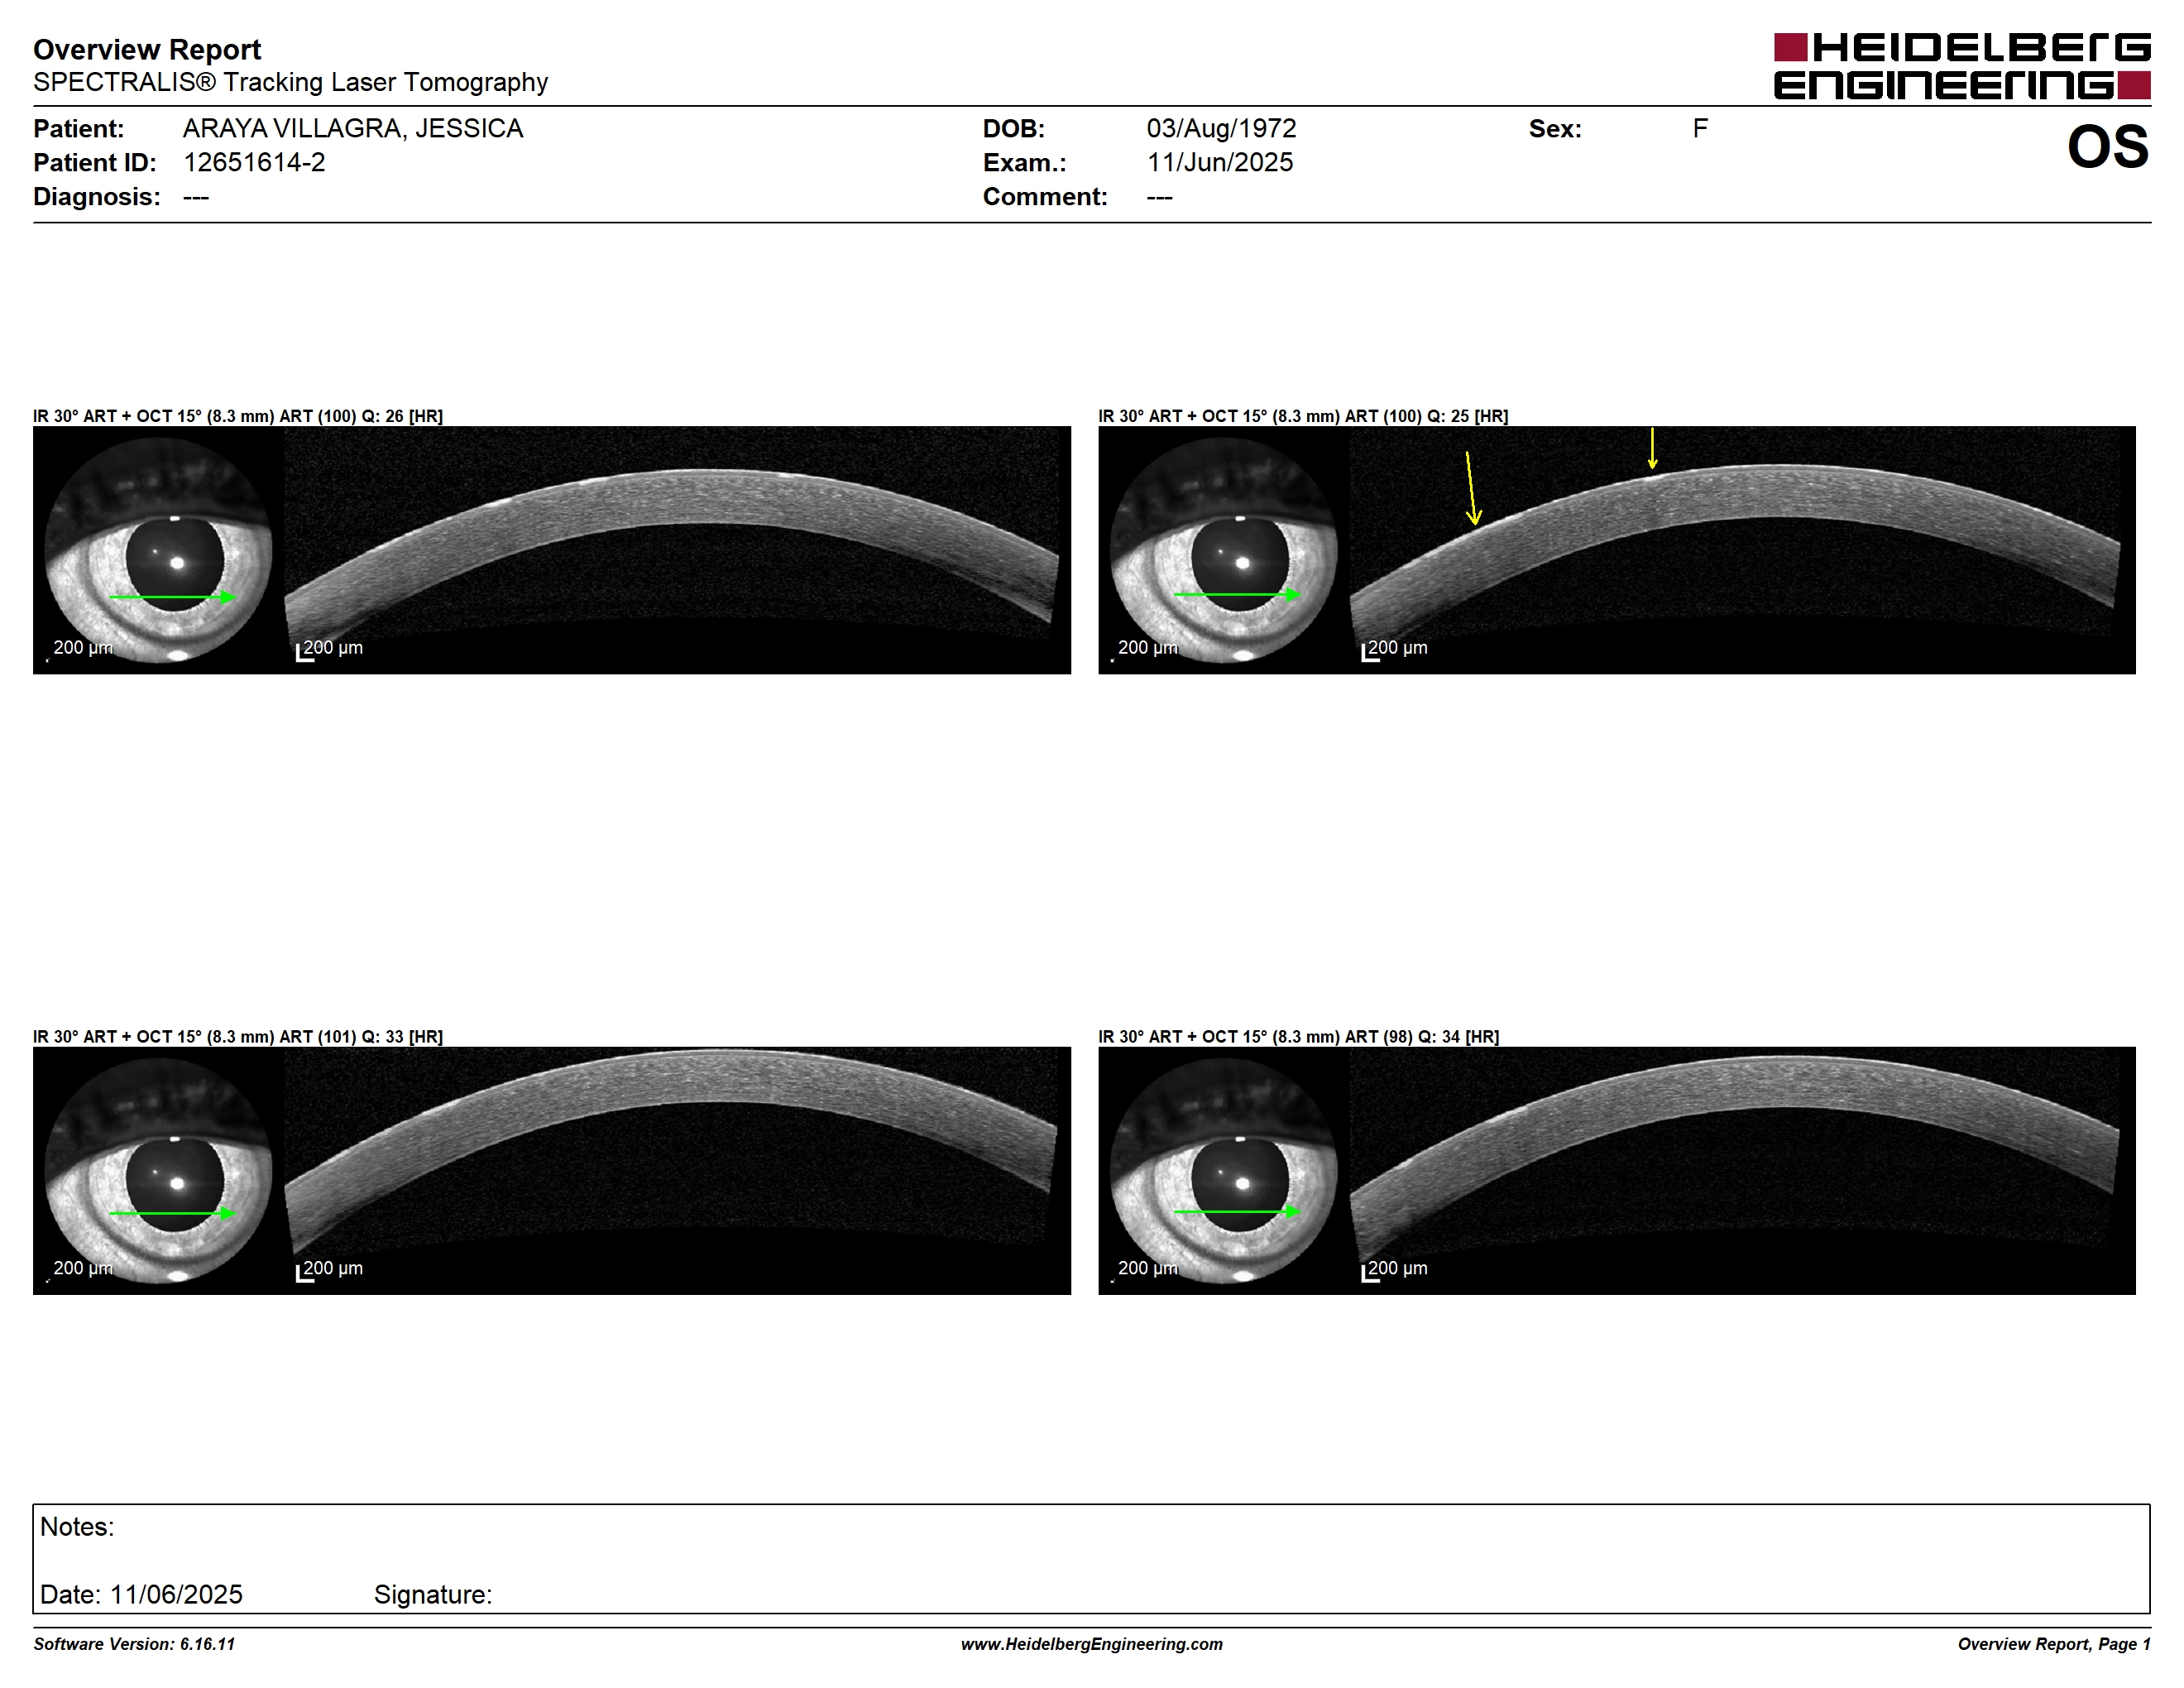Click the 'Signature:' field
The image size is (2184, 1688).
point(433,1595)
